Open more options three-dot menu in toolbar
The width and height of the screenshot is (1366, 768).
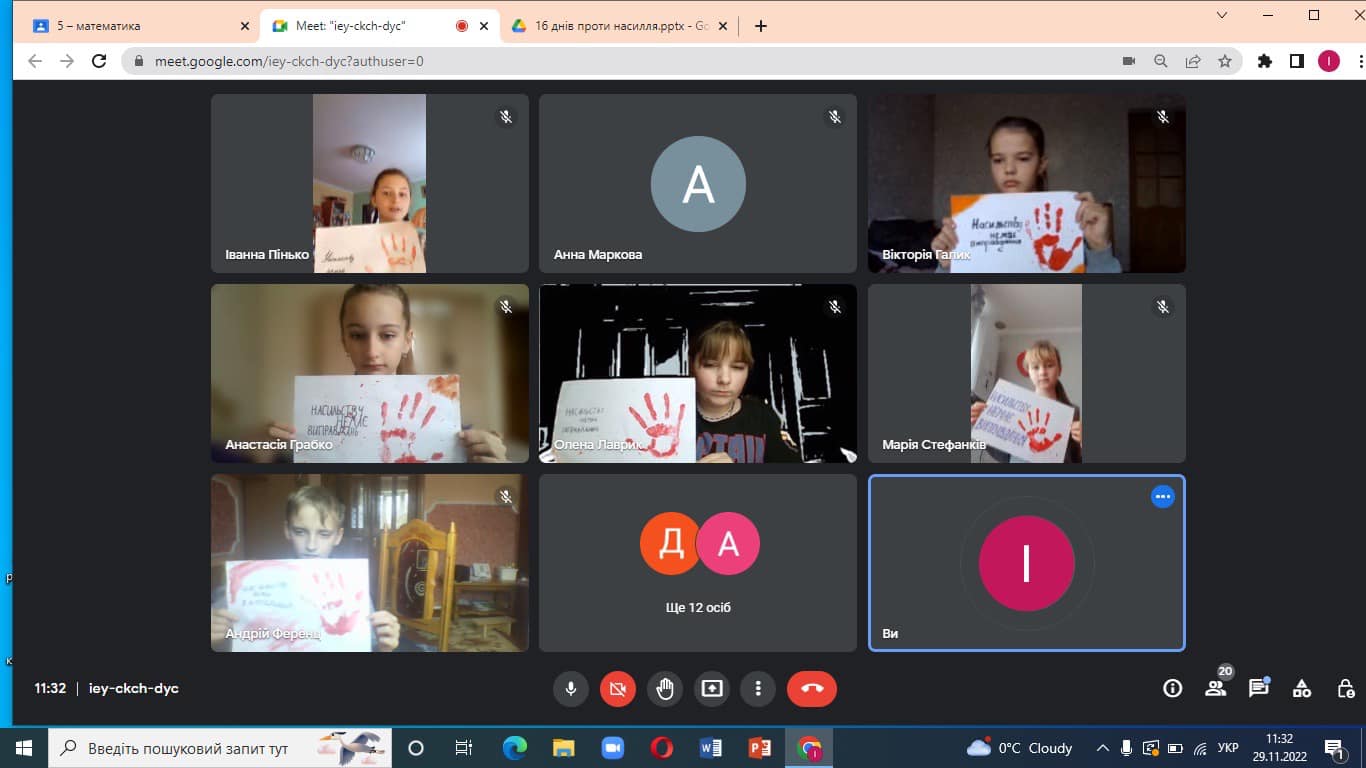pyautogui.click(x=758, y=688)
